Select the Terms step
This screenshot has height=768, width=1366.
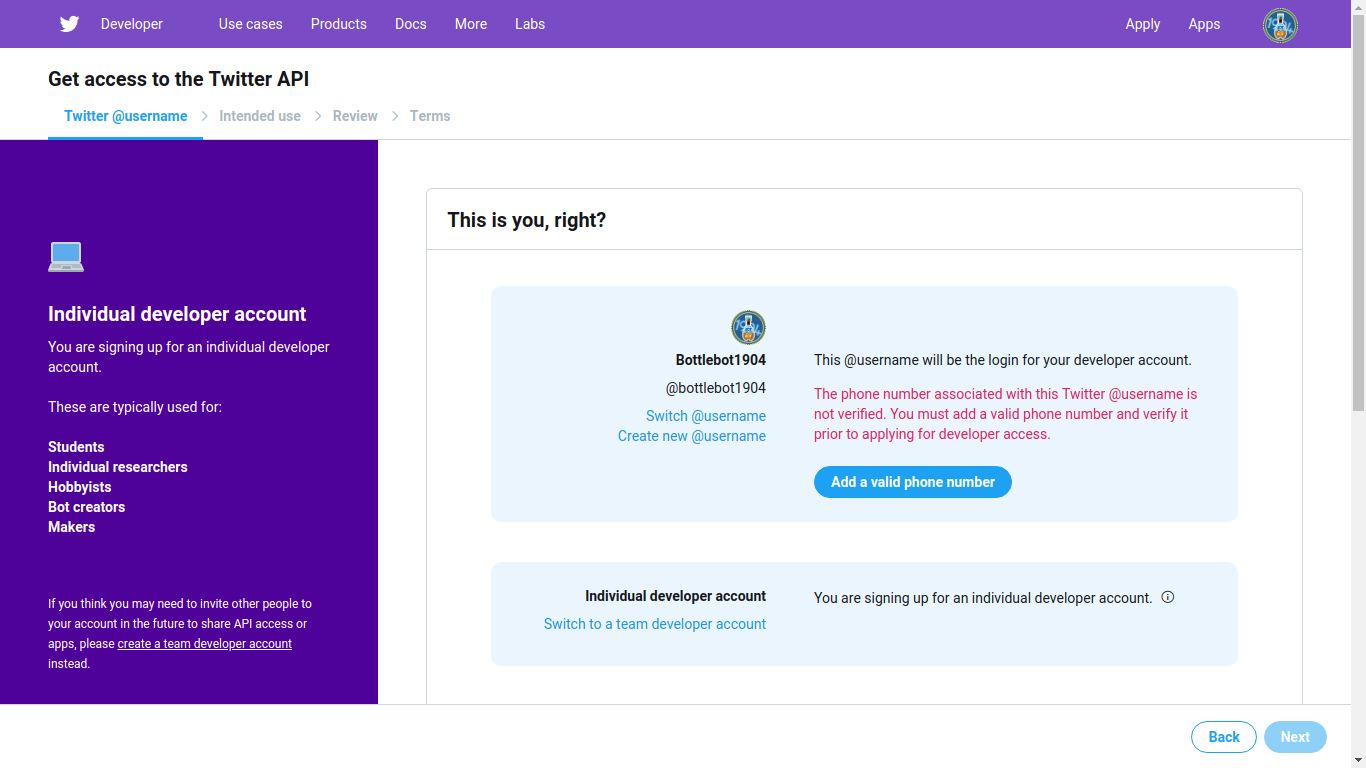point(430,116)
